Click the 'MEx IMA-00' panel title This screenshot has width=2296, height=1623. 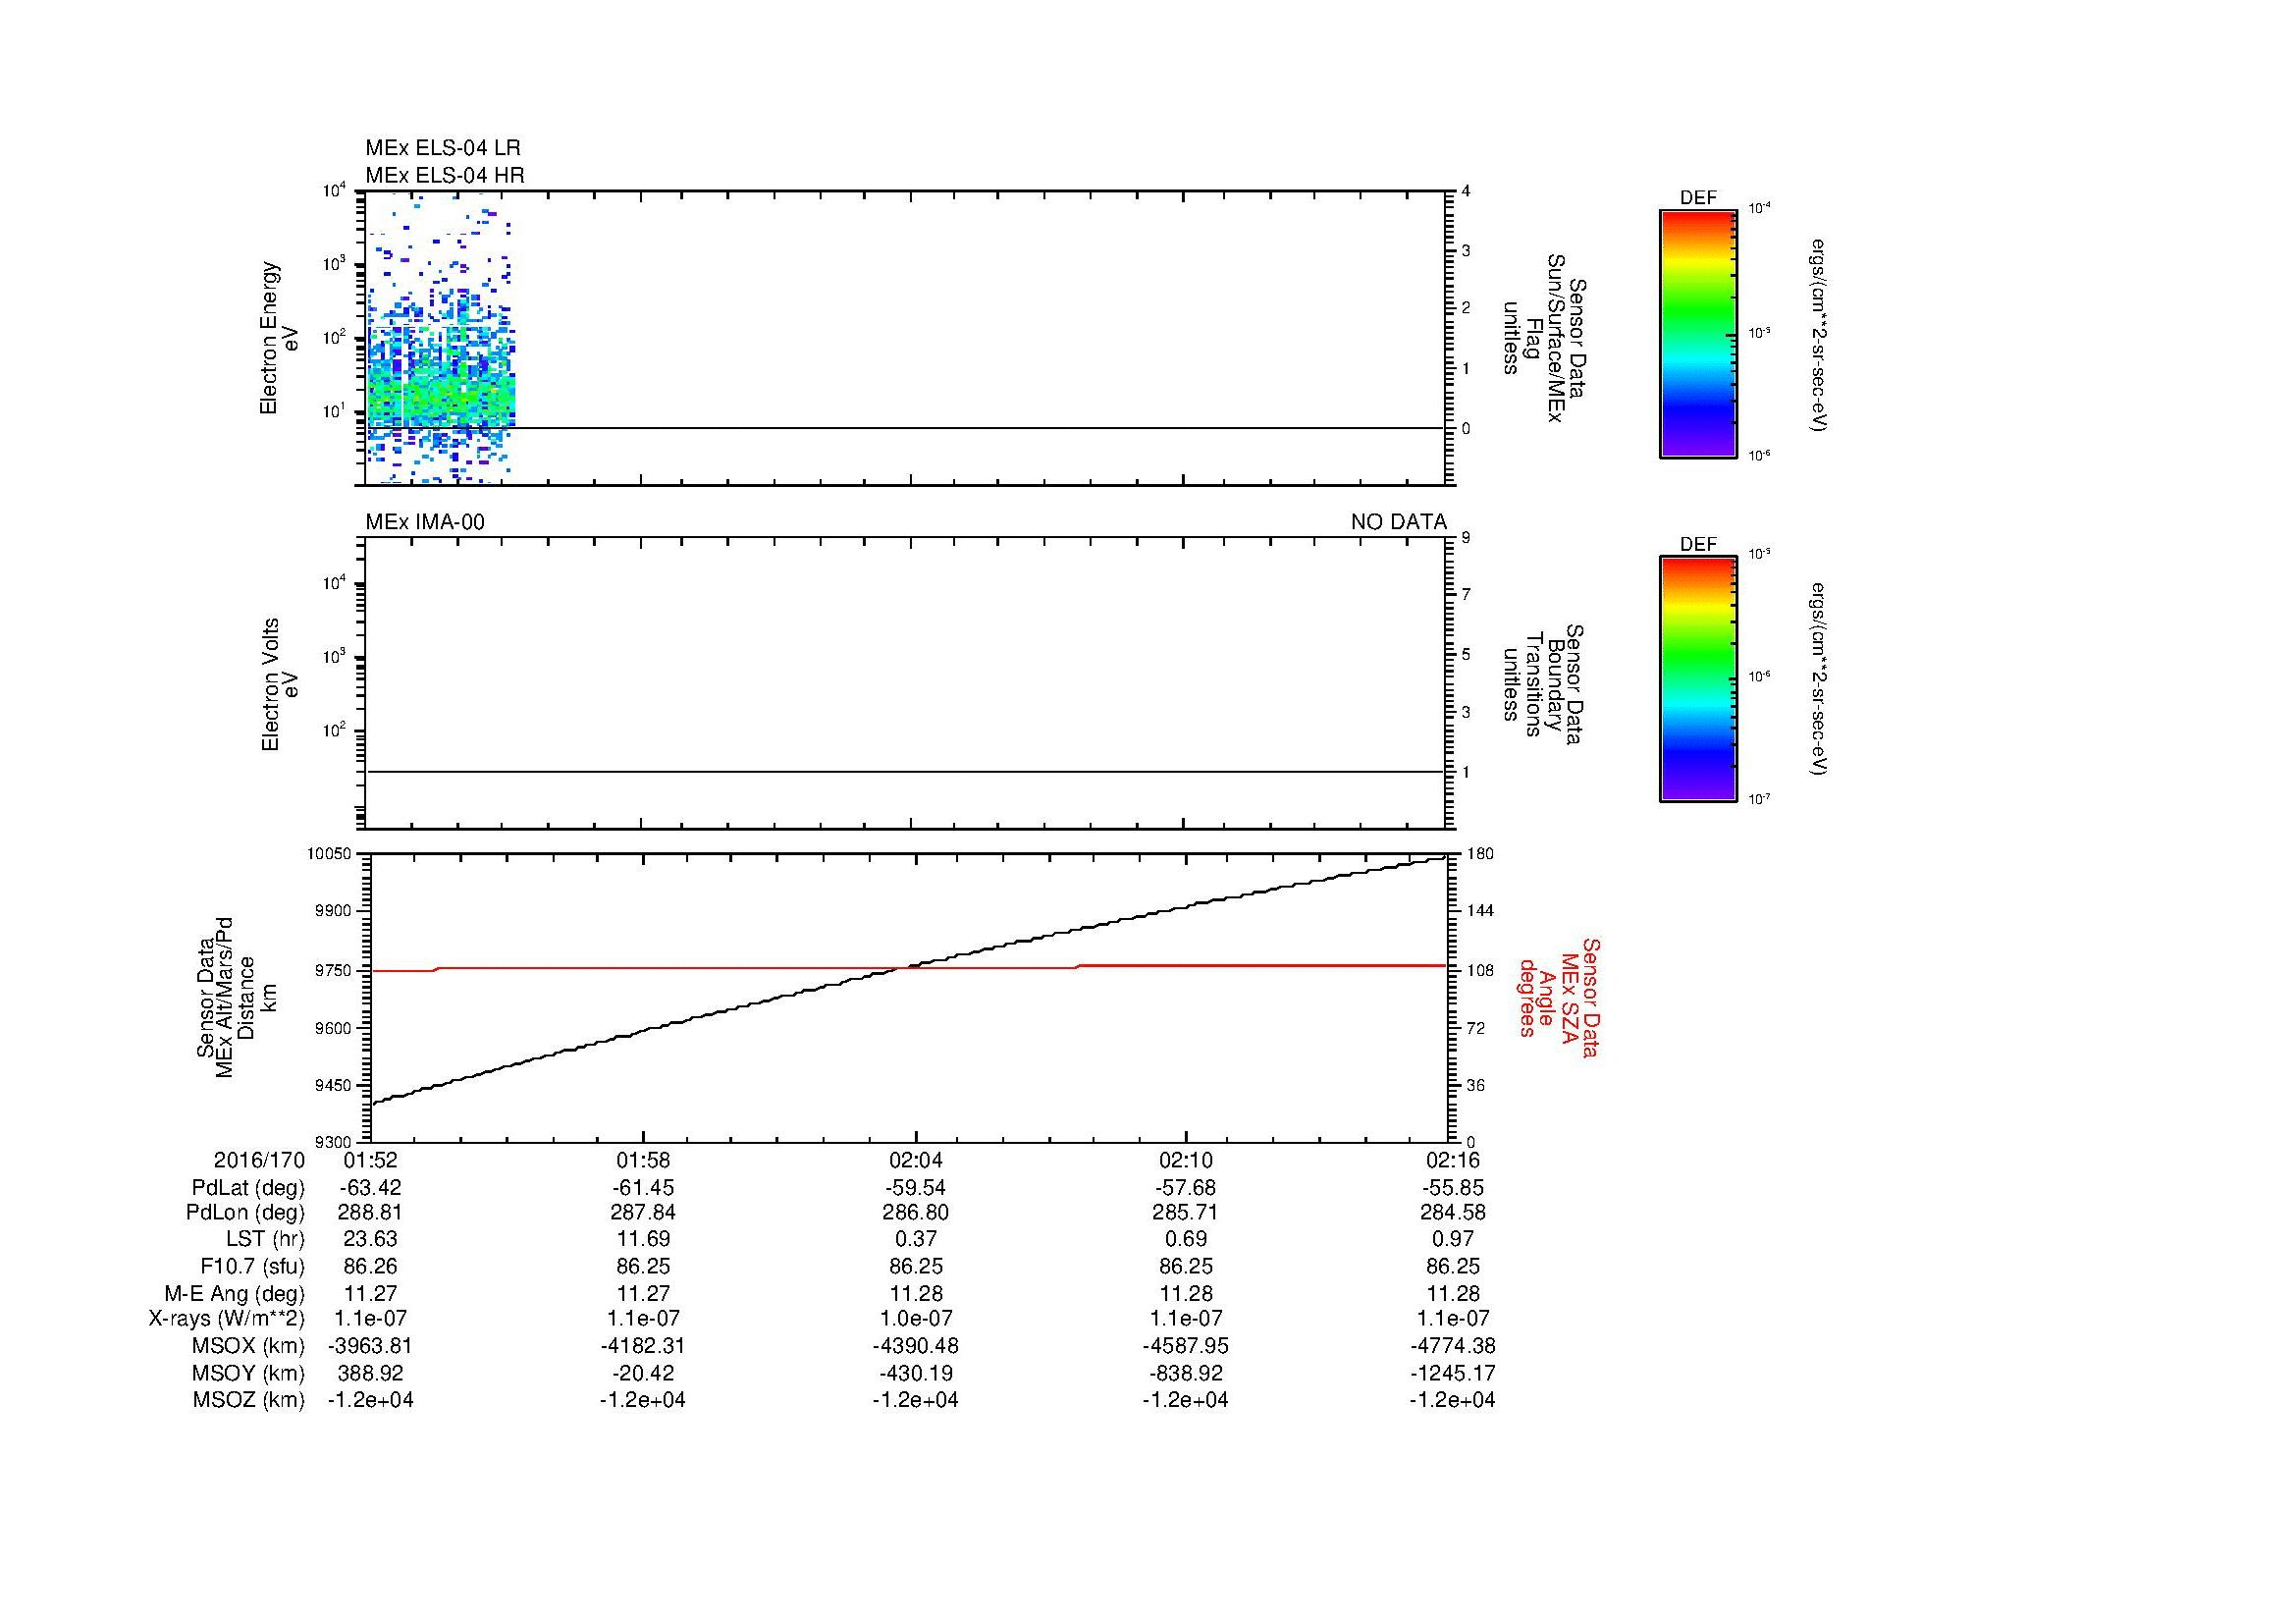coord(425,522)
